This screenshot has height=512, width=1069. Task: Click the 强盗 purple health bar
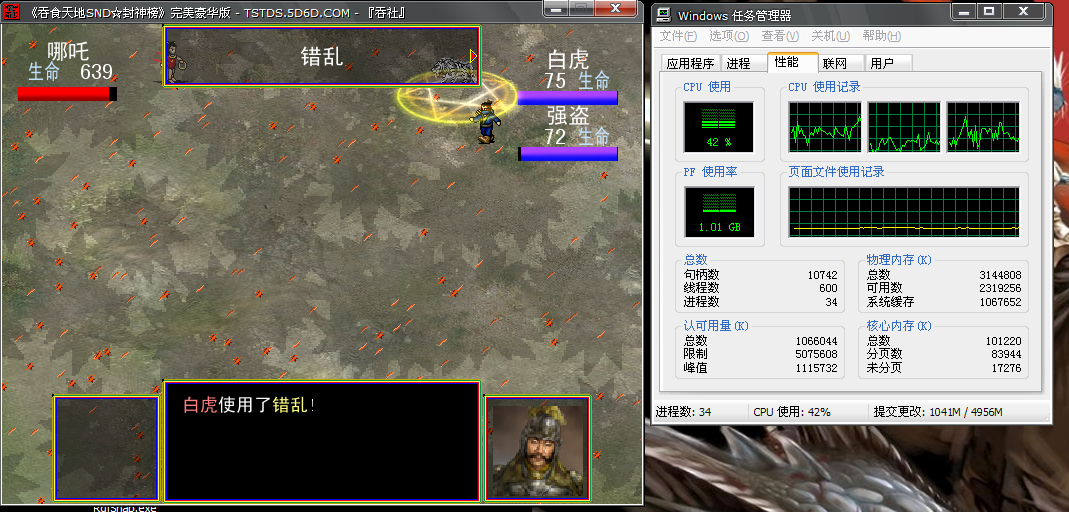pos(567,154)
